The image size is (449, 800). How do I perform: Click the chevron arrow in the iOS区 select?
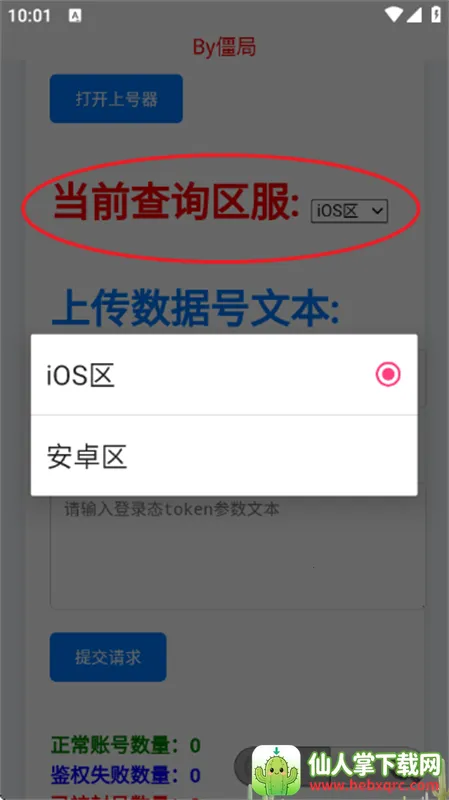(378, 211)
